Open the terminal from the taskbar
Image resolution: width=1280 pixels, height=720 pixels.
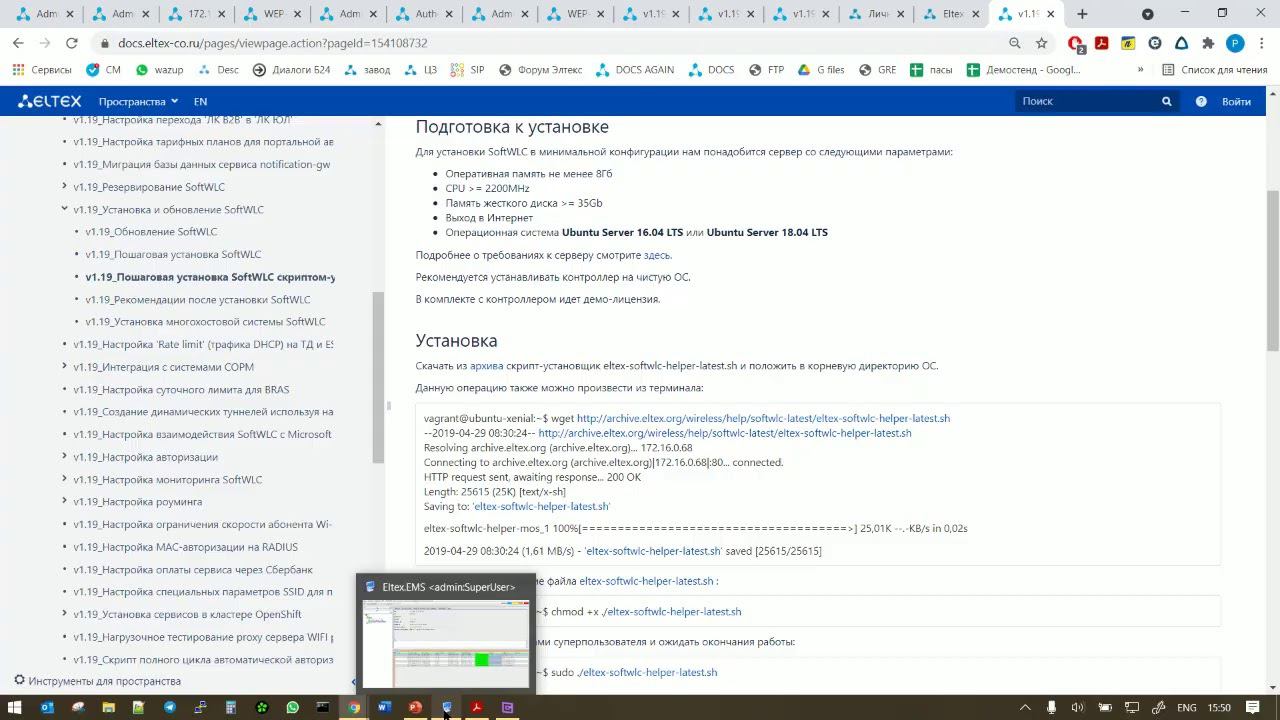323,708
